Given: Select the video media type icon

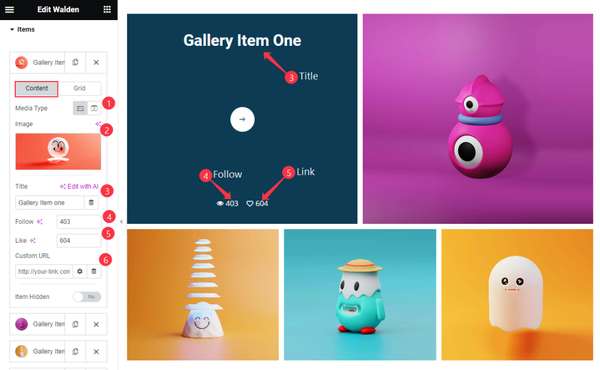Looking at the screenshot, I should click(x=94, y=108).
